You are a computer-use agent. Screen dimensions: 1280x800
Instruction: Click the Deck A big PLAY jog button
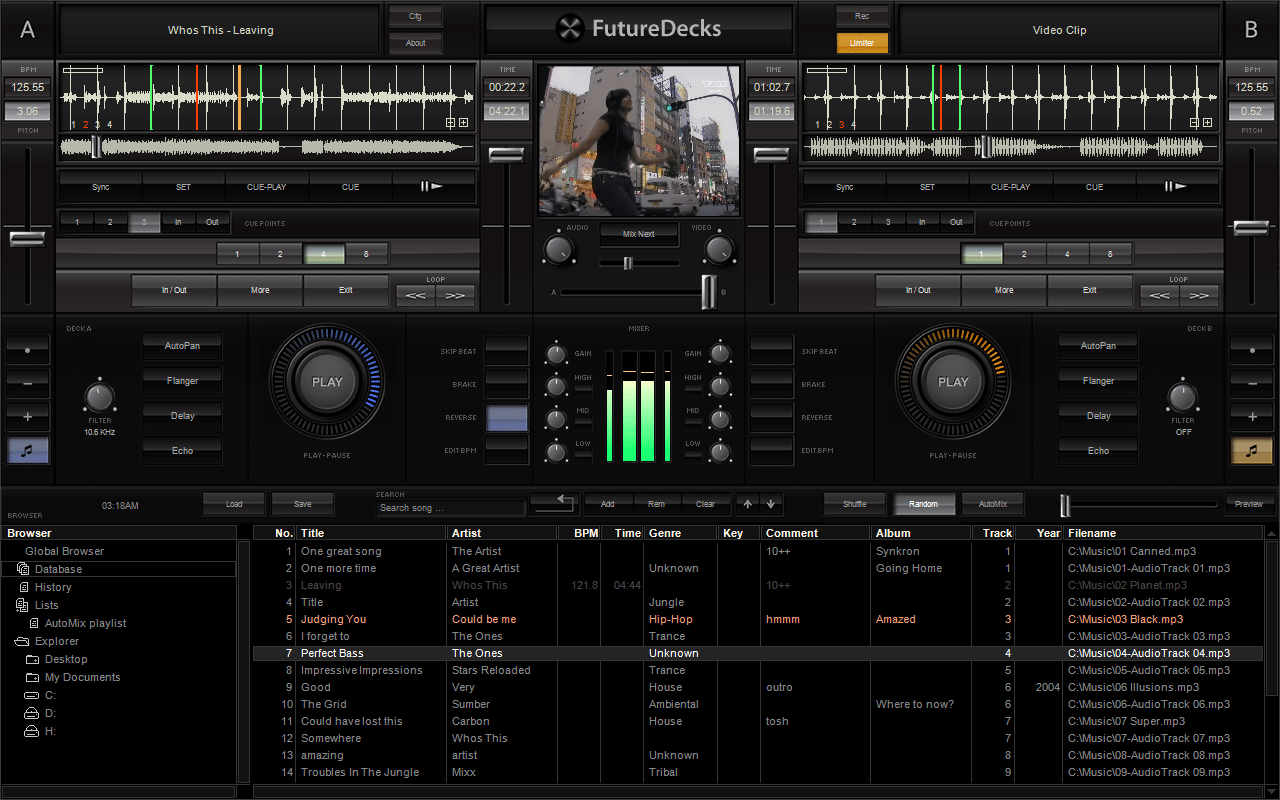click(327, 382)
